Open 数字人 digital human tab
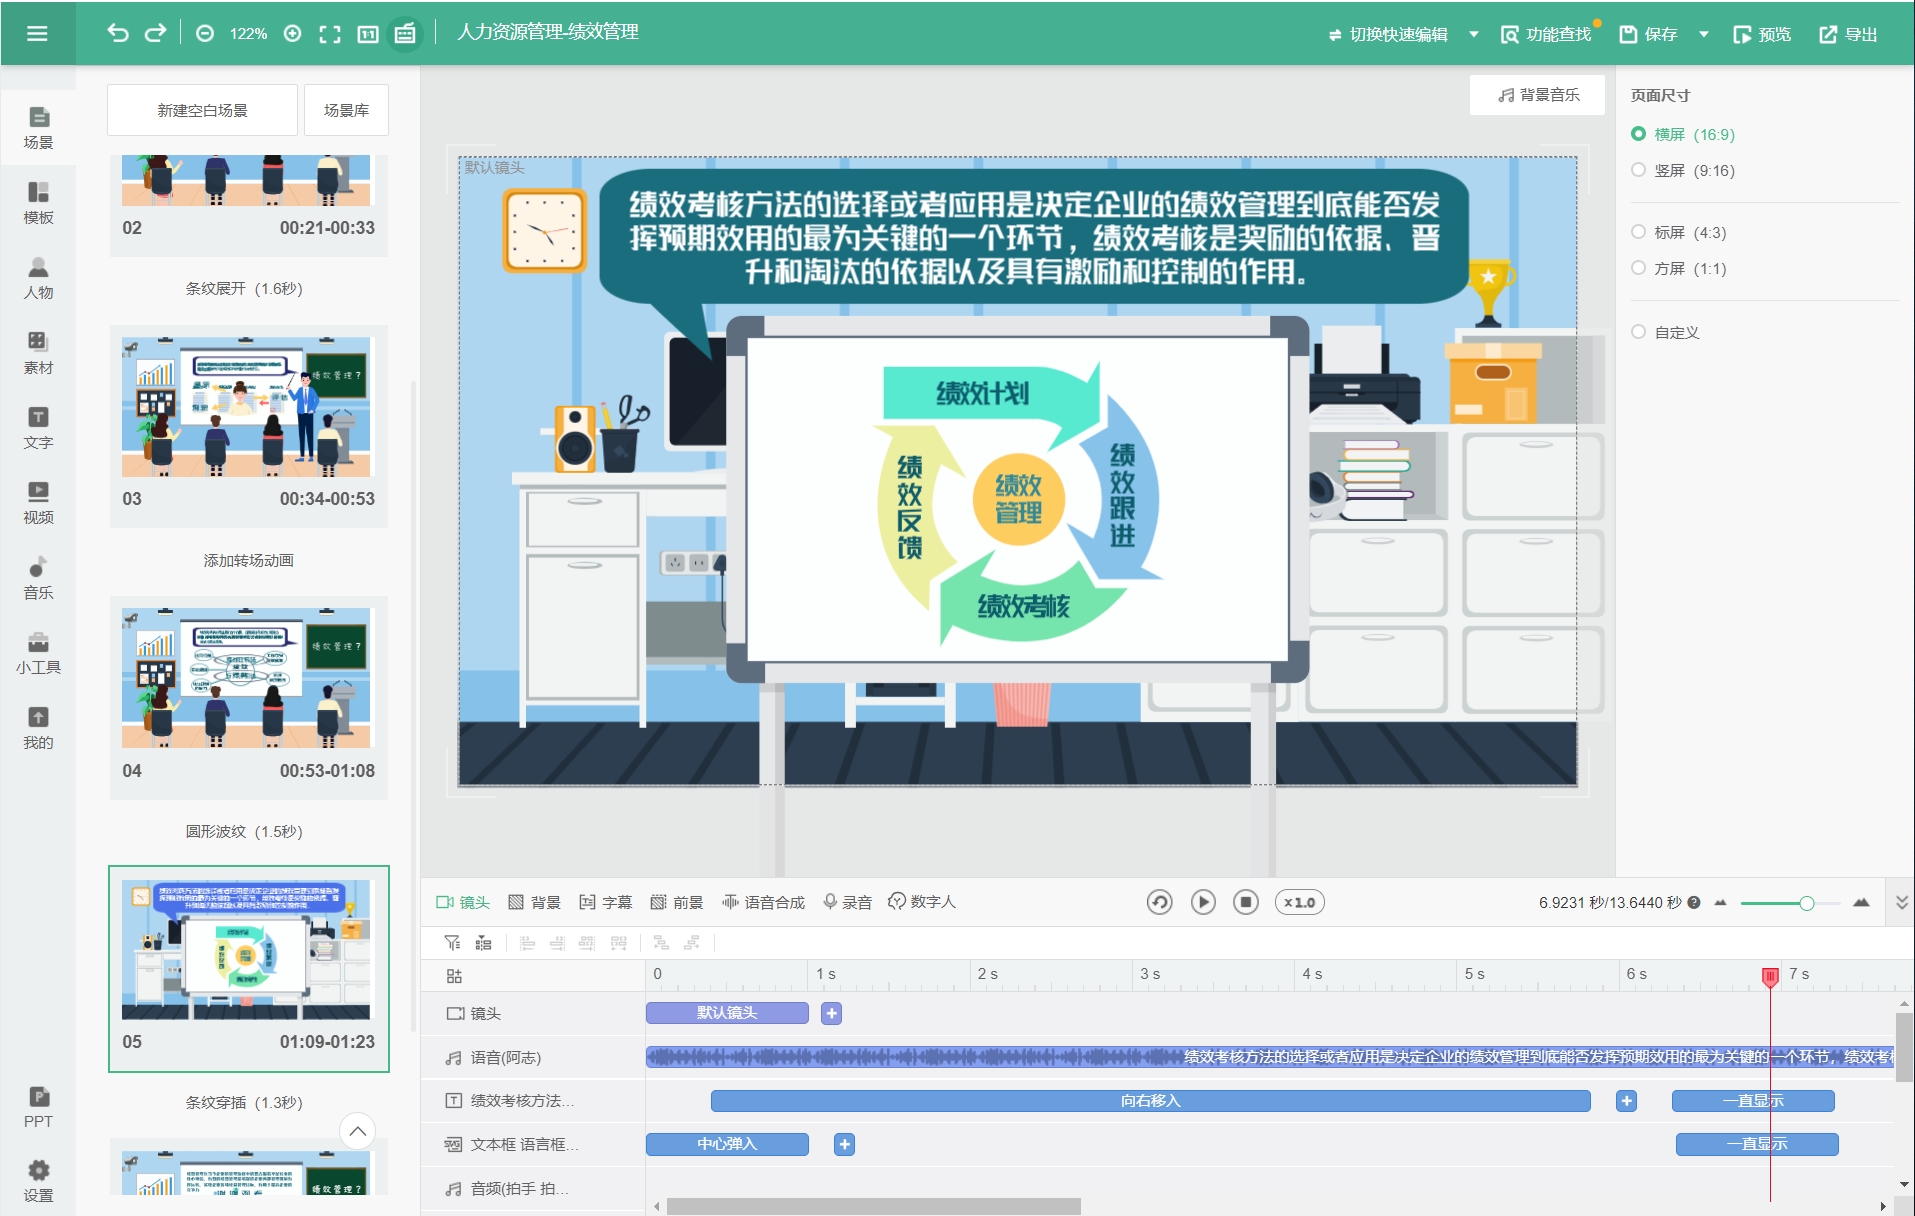The image size is (1915, 1216). point(922,902)
